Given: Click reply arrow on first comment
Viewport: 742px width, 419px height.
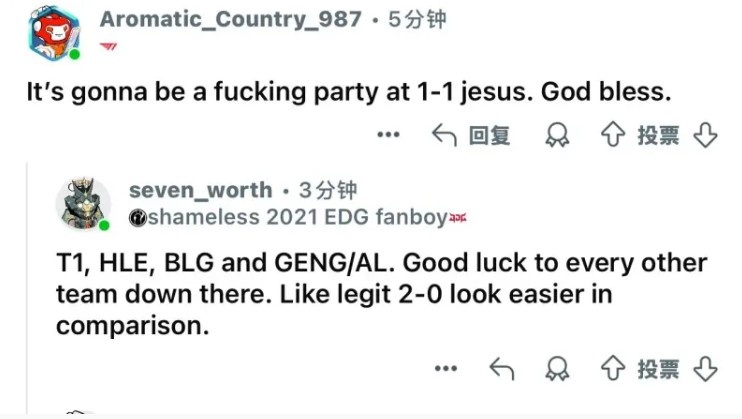Looking at the screenshot, I should tap(444, 135).
